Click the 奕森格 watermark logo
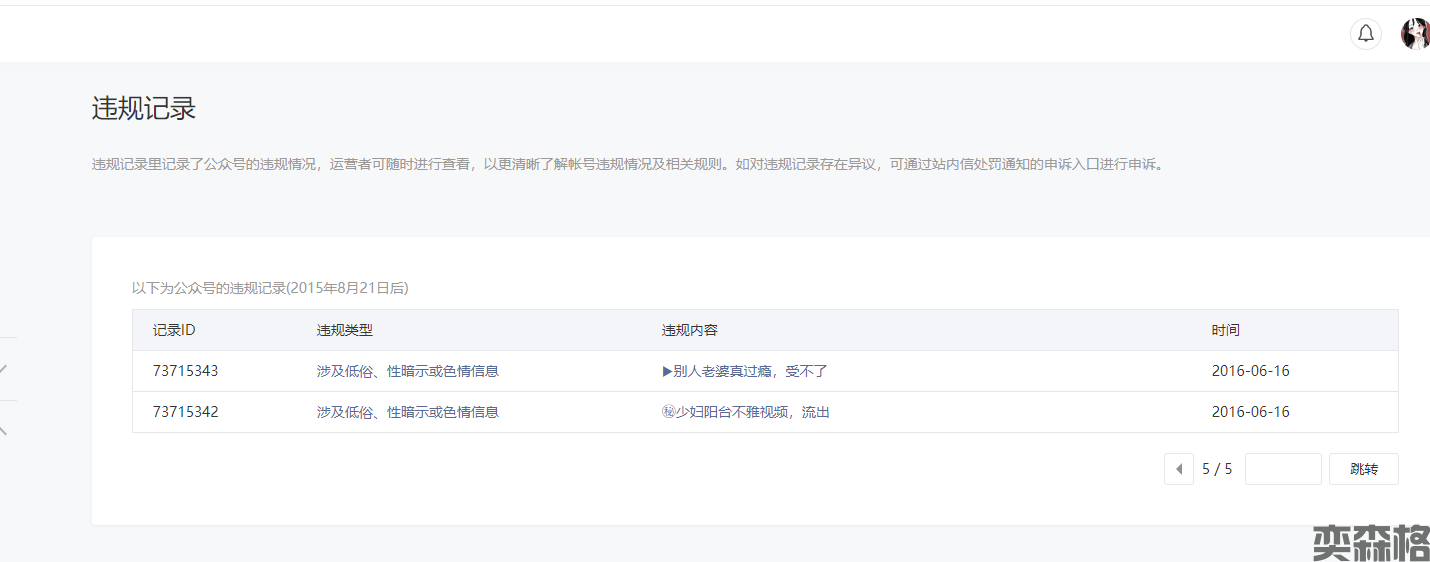 pyautogui.click(x=1370, y=543)
